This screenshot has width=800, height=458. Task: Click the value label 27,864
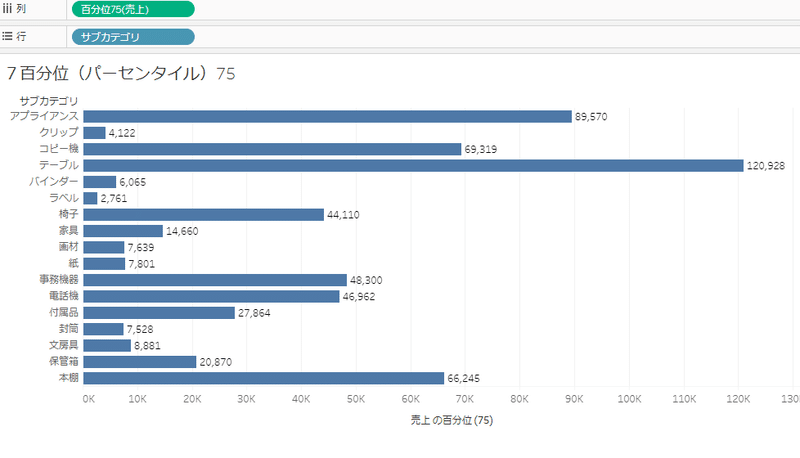[254, 313]
